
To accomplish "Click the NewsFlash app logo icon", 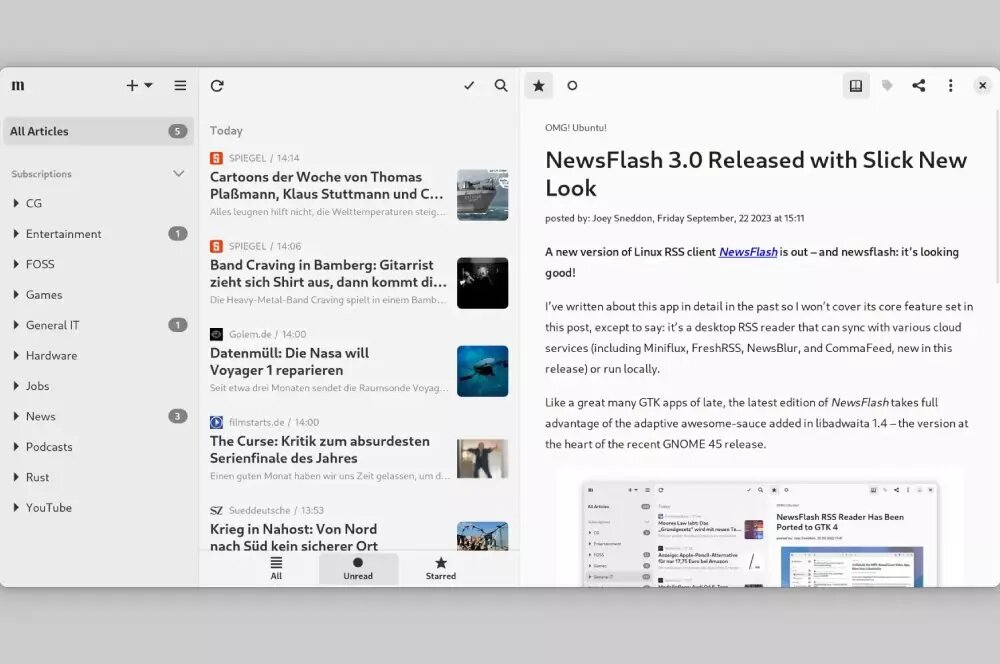I will 18,85.
